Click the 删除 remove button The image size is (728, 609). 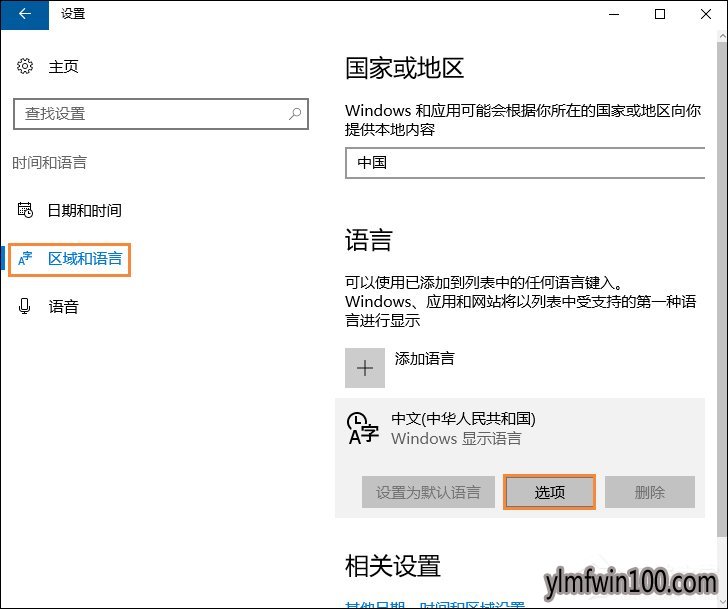[650, 492]
